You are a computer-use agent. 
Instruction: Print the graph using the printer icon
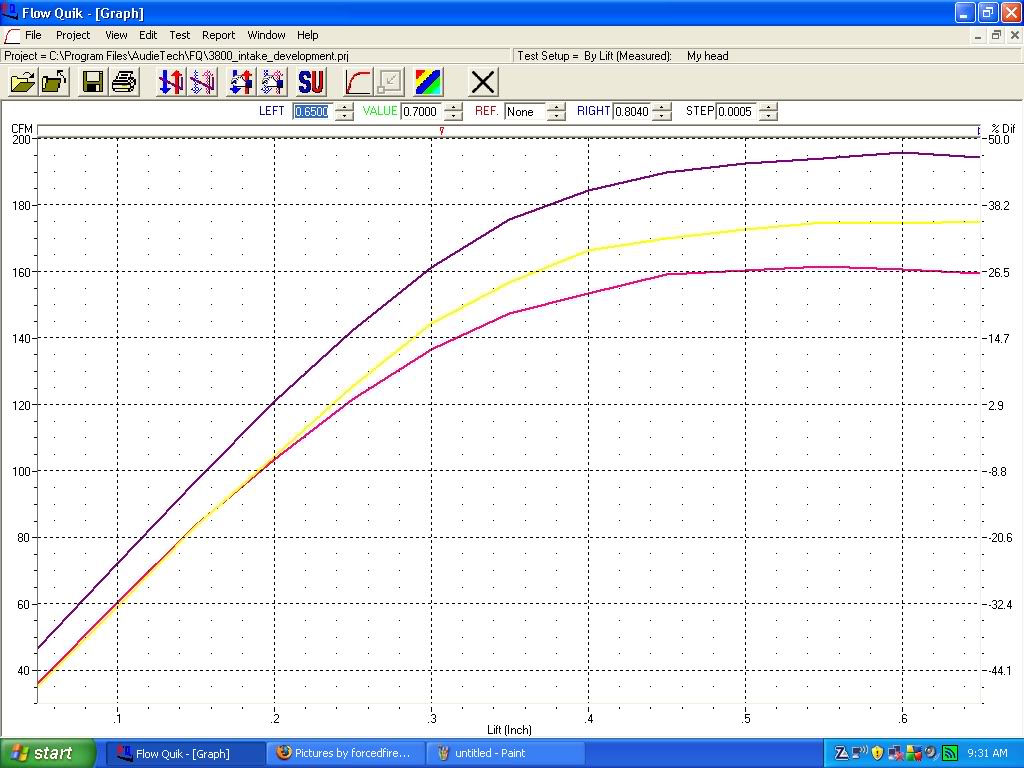124,82
